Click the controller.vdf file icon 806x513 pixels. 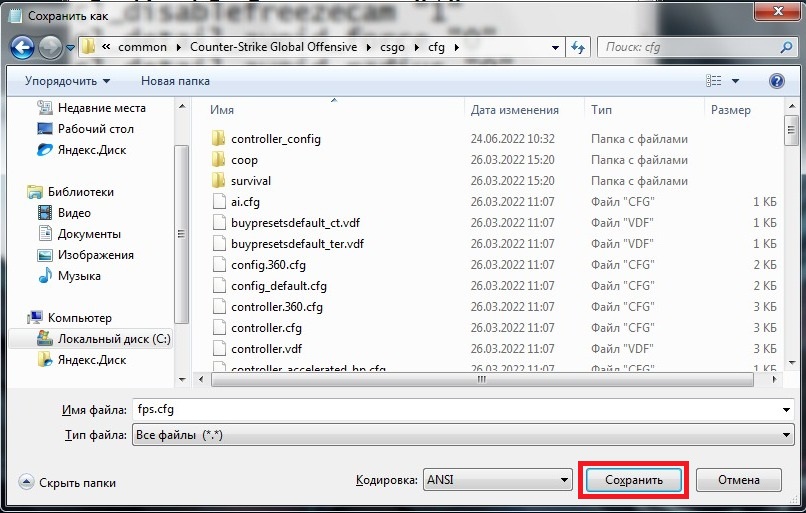[x=219, y=349]
